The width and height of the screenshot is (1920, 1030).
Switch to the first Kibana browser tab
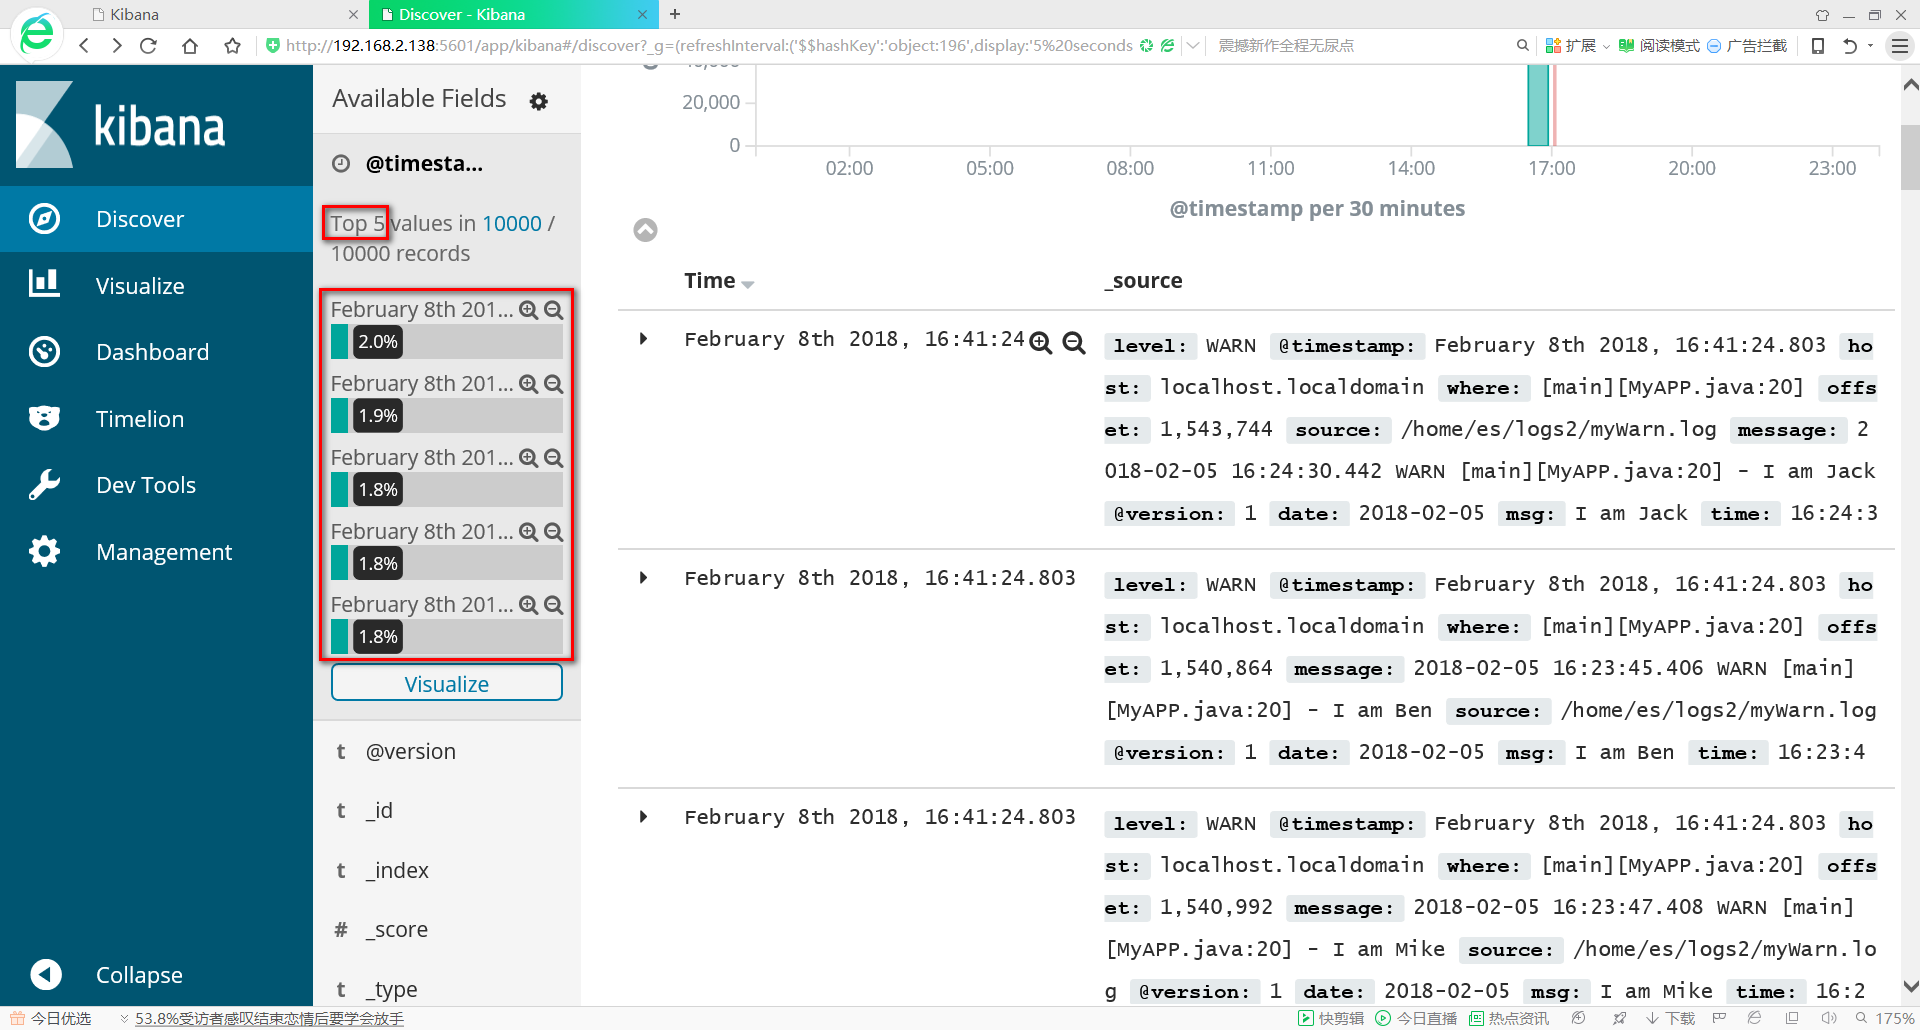pos(220,14)
